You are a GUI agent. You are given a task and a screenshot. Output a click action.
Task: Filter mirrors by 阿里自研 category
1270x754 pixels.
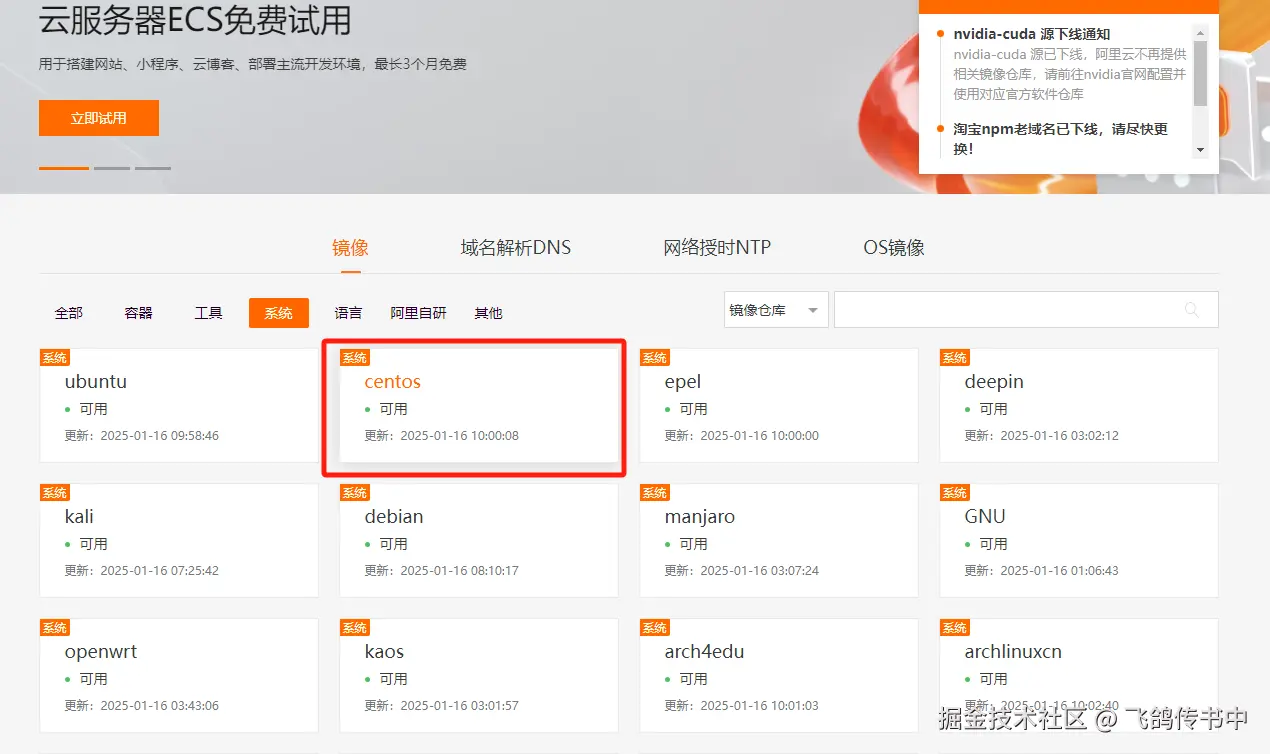(419, 313)
